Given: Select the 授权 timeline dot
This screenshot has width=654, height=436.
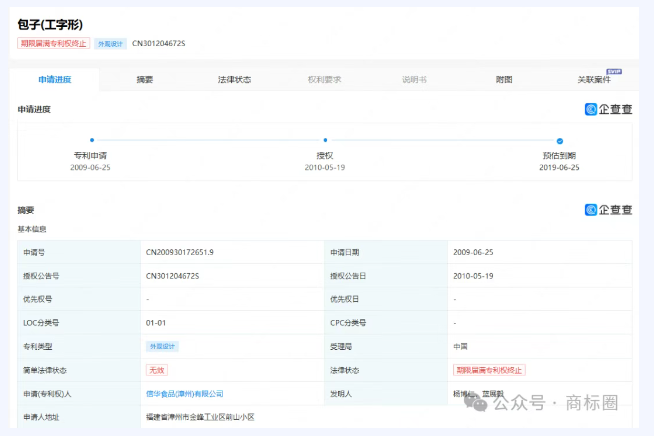Looking at the screenshot, I should click(x=325, y=141).
